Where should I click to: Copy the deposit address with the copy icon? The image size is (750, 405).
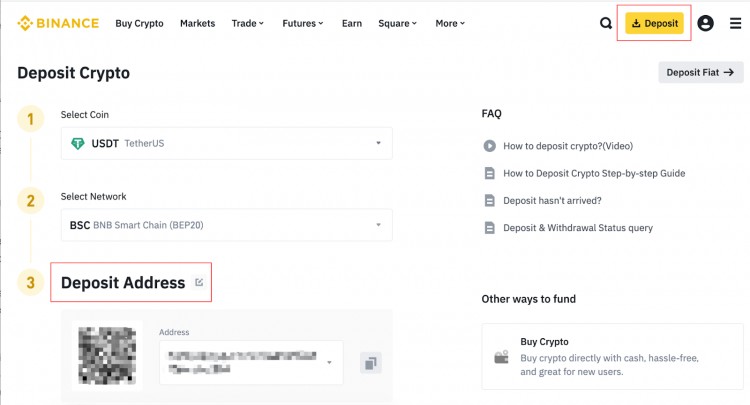370,363
